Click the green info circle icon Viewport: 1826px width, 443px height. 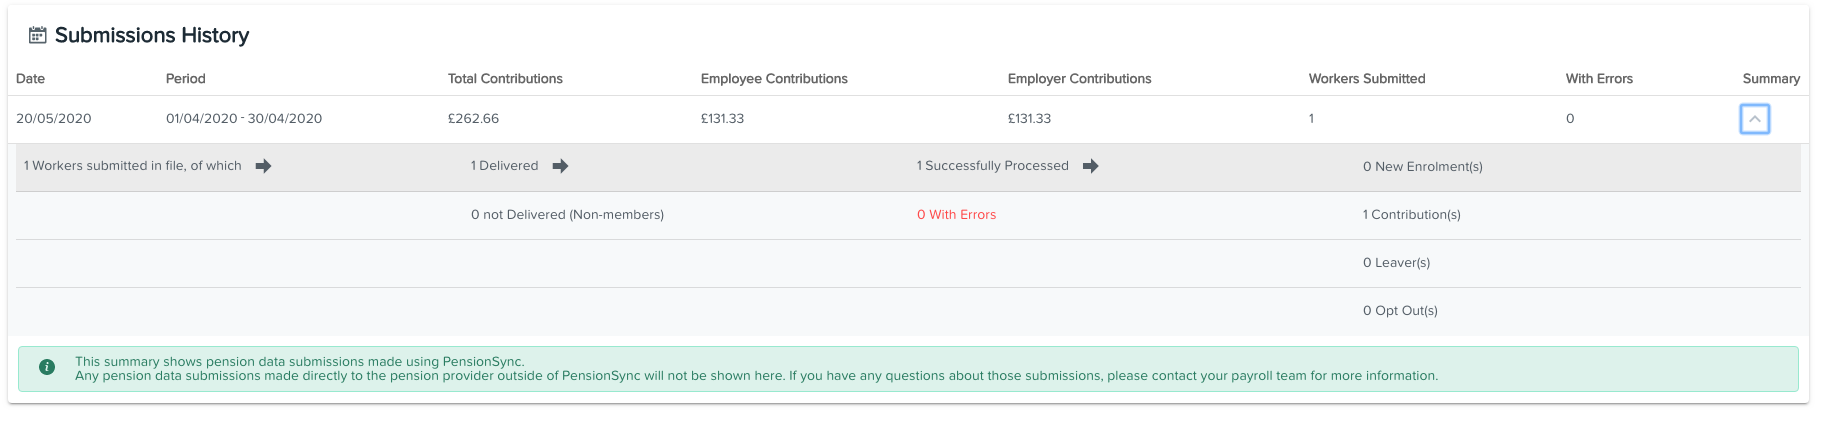click(47, 367)
